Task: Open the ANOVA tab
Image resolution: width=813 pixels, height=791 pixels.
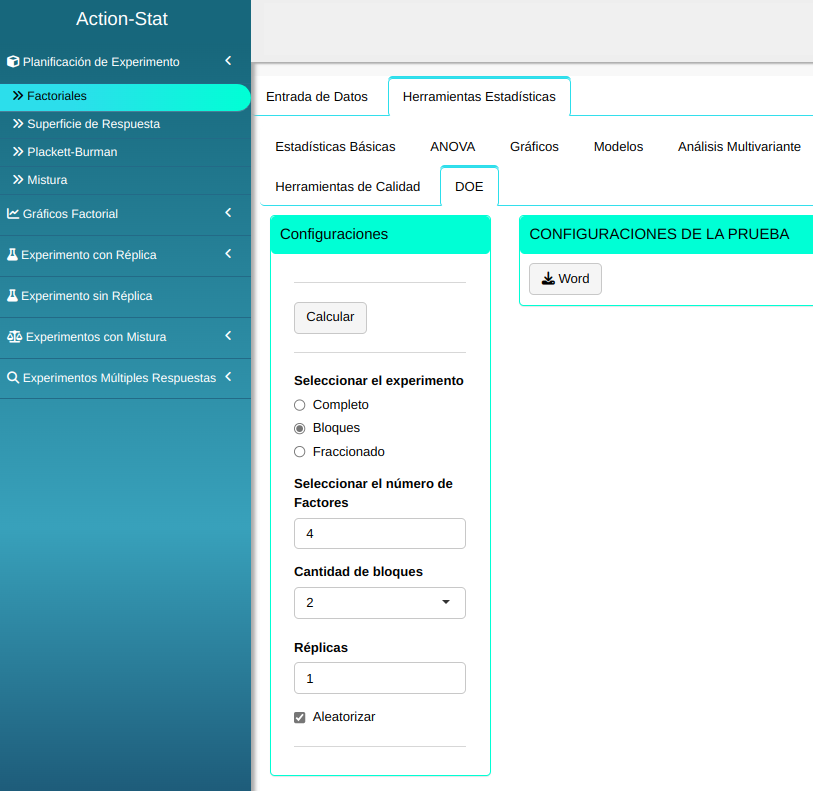Action: coord(452,146)
